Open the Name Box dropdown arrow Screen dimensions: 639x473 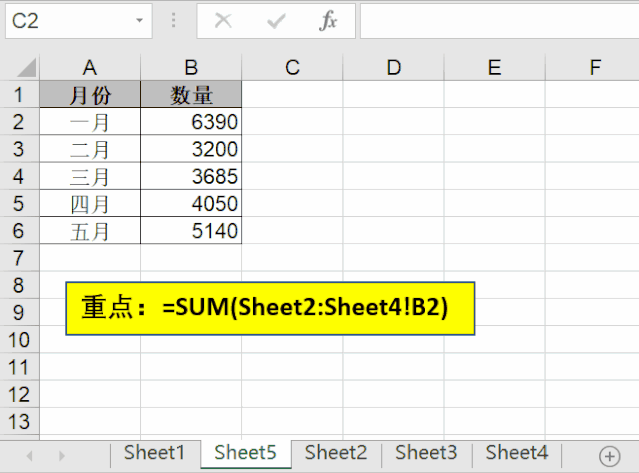pos(139,20)
